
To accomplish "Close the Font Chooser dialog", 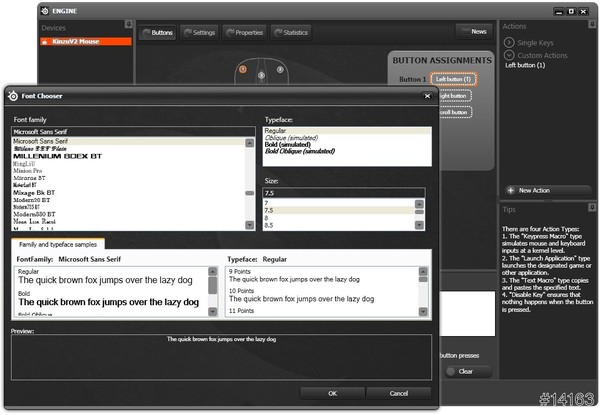I will [x=428, y=96].
